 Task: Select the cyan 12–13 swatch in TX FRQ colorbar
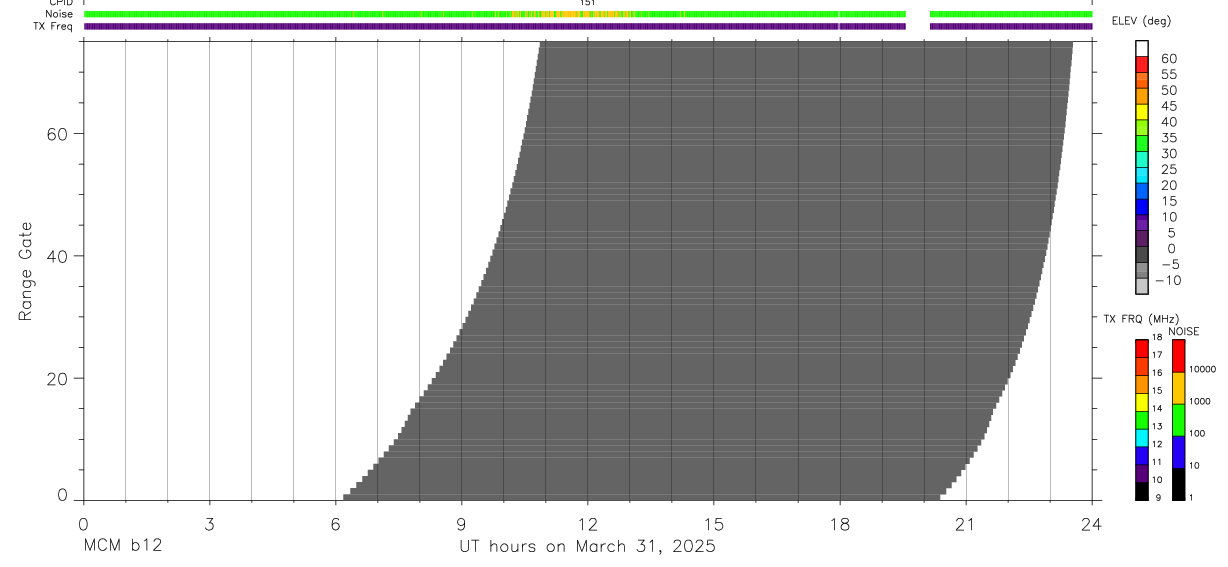pos(1142,438)
